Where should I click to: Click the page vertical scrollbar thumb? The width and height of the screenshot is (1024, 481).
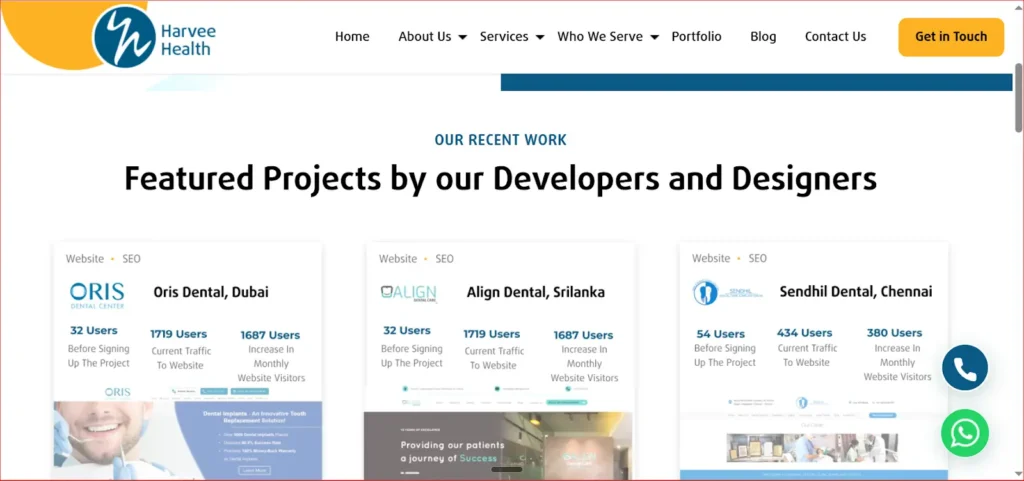coord(1018,98)
